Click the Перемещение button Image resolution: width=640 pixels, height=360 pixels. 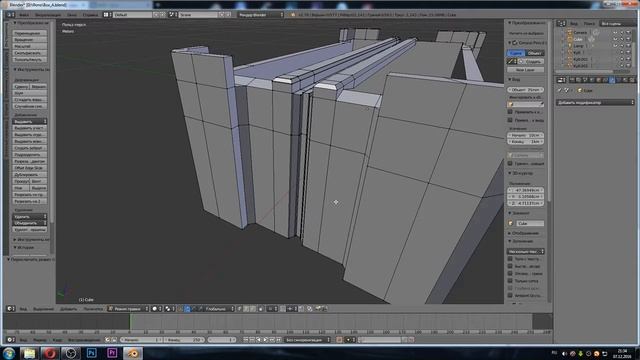(30, 33)
